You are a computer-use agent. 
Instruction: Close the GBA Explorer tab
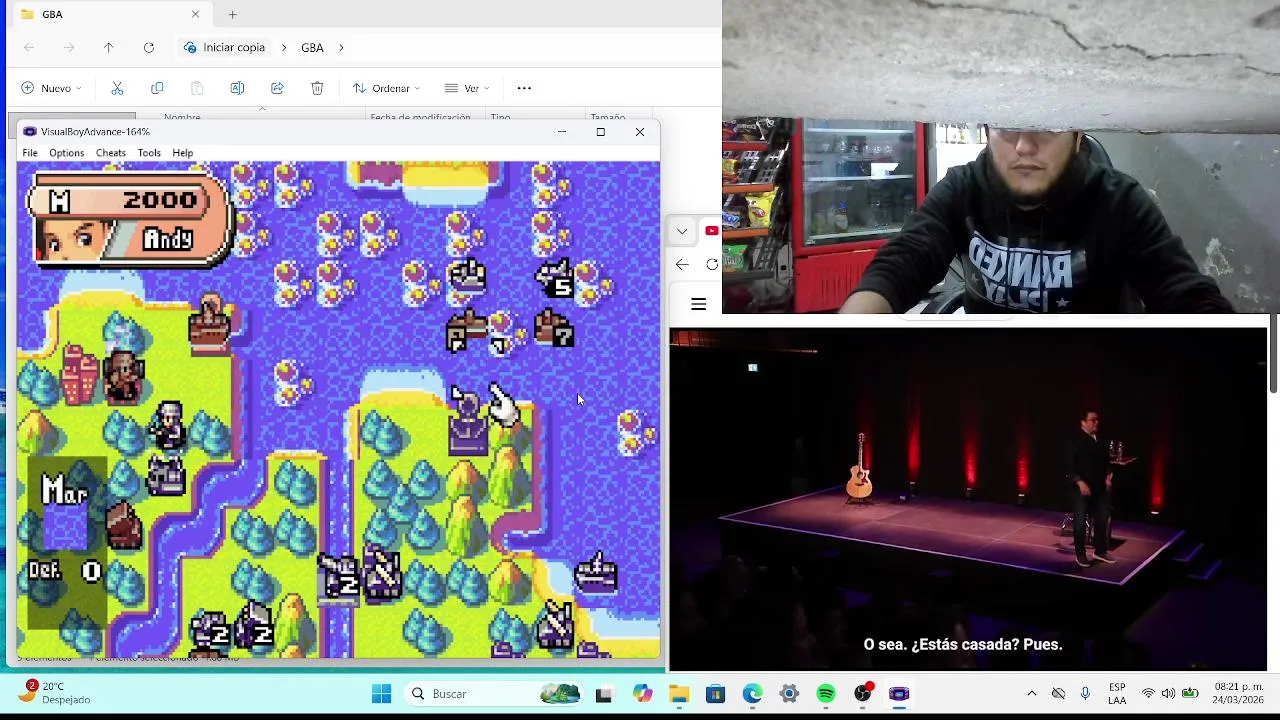tap(195, 14)
